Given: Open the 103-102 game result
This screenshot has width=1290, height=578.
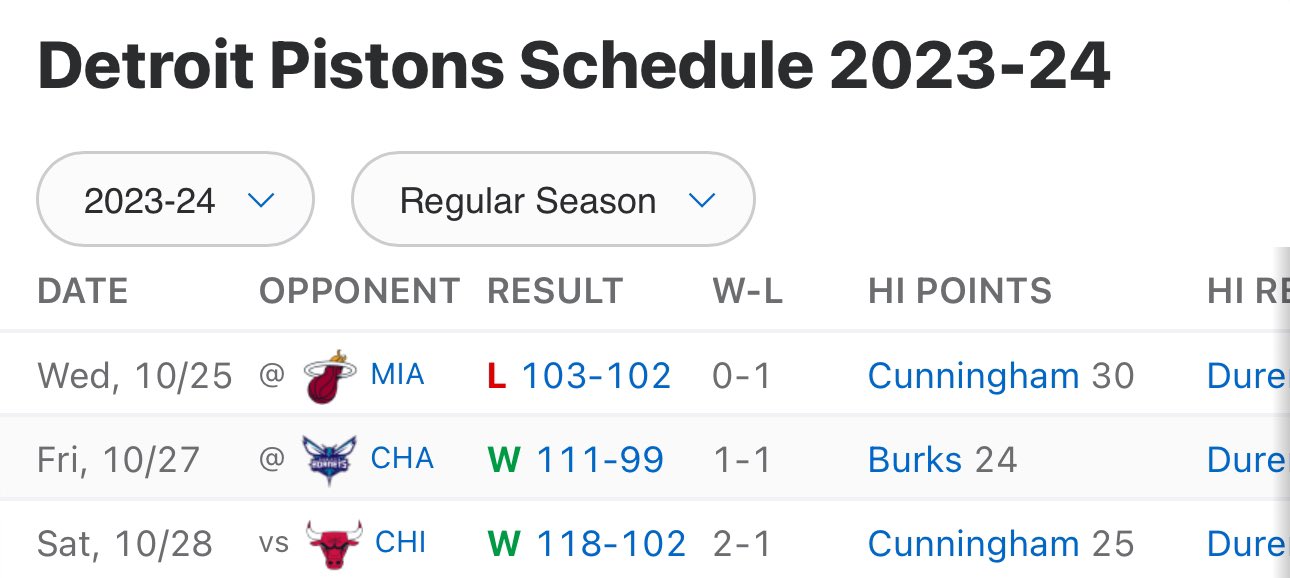Looking at the screenshot, I should 596,376.
